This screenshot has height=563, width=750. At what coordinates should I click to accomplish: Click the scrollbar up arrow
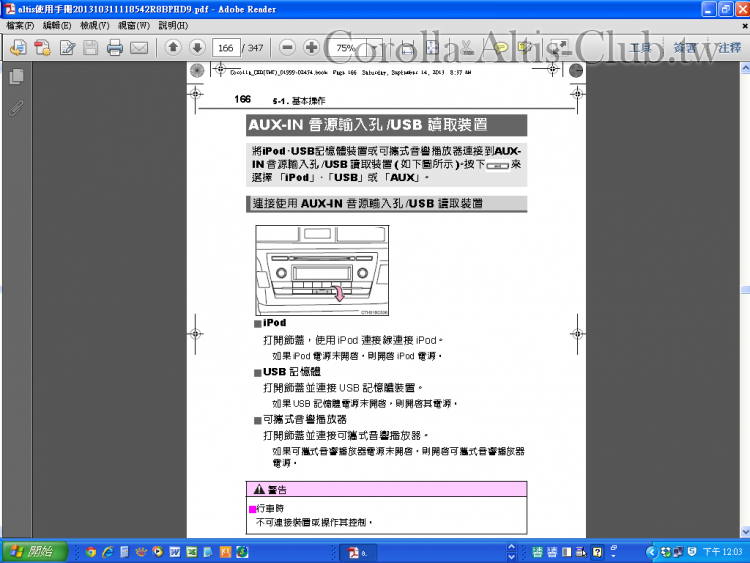tap(745, 68)
